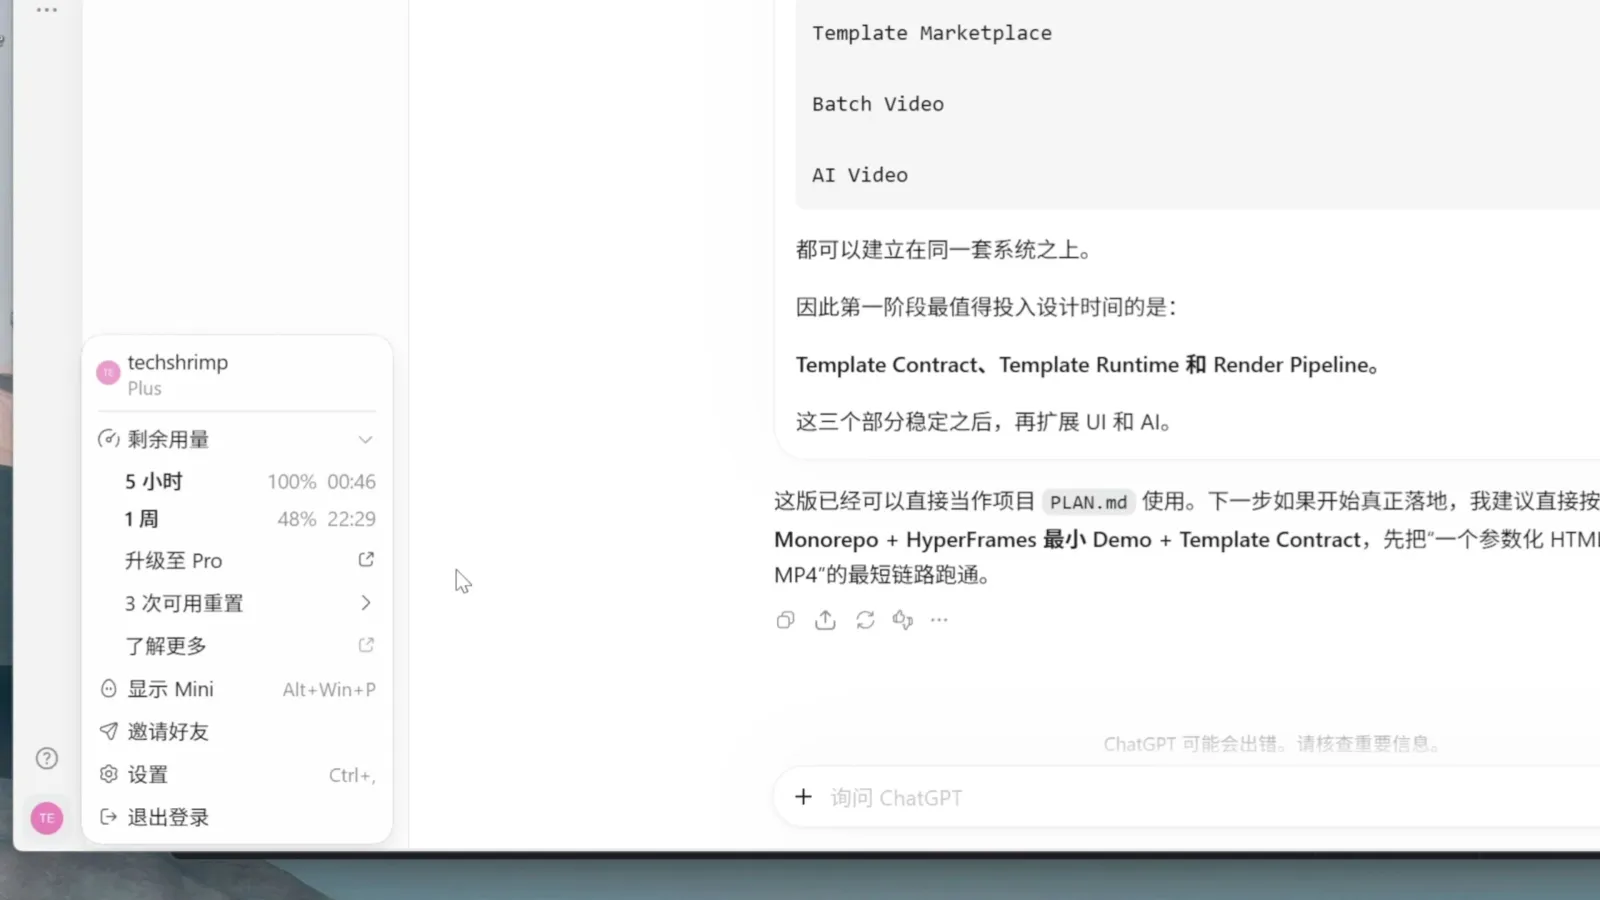Click the ChatGPT 可能会出错 disclaimer
Image resolution: width=1600 pixels, height=900 pixels.
(x=1272, y=744)
